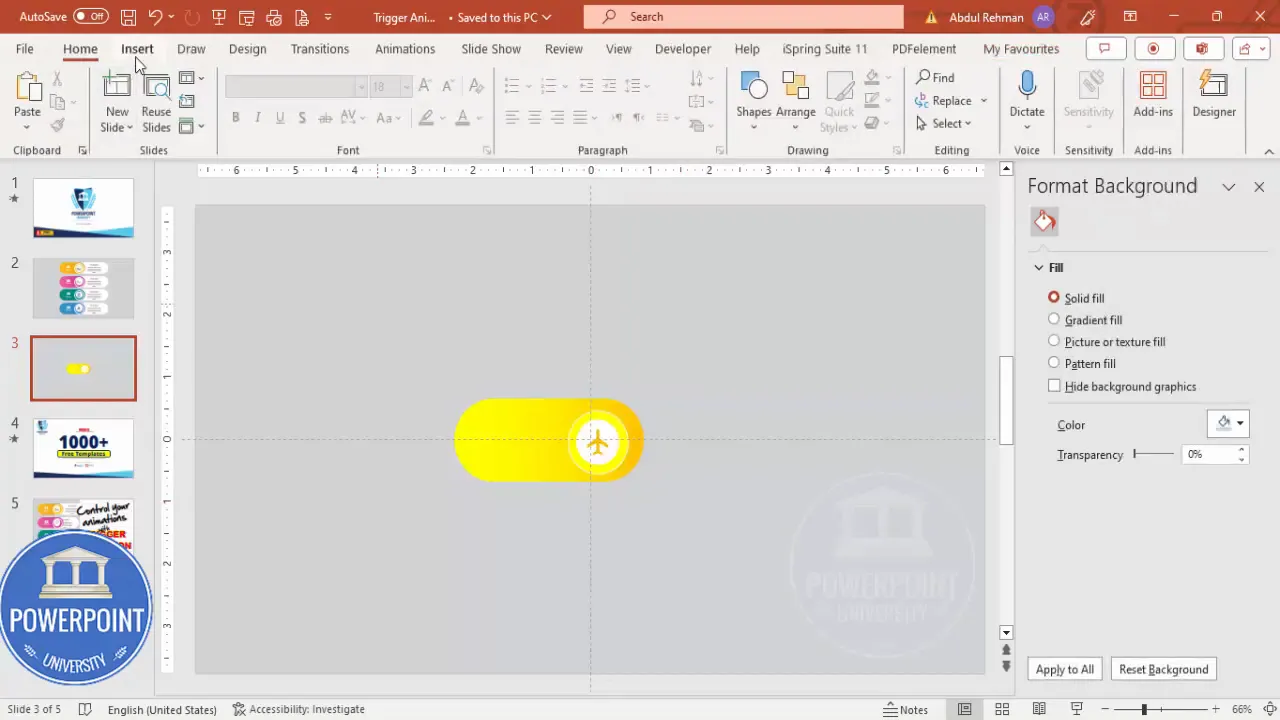Check Hide background graphics checkbox

pyautogui.click(x=1054, y=386)
